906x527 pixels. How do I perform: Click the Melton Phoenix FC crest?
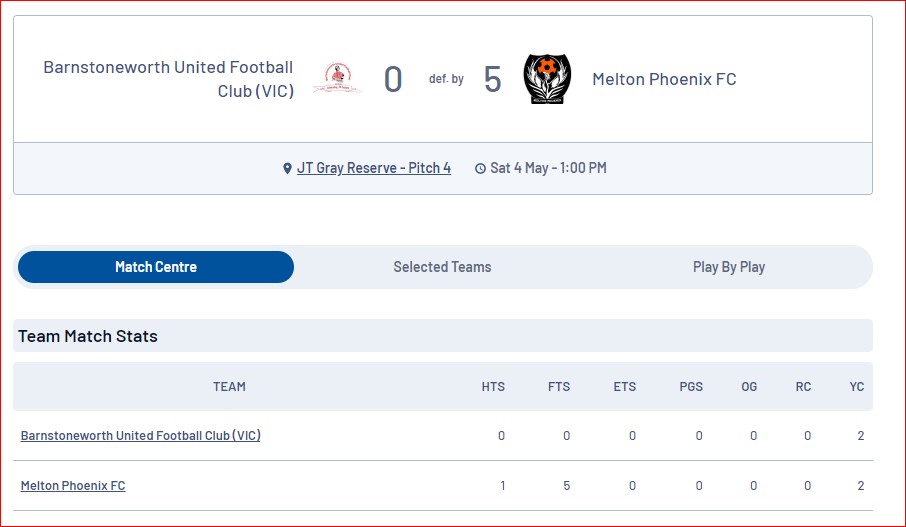point(547,79)
